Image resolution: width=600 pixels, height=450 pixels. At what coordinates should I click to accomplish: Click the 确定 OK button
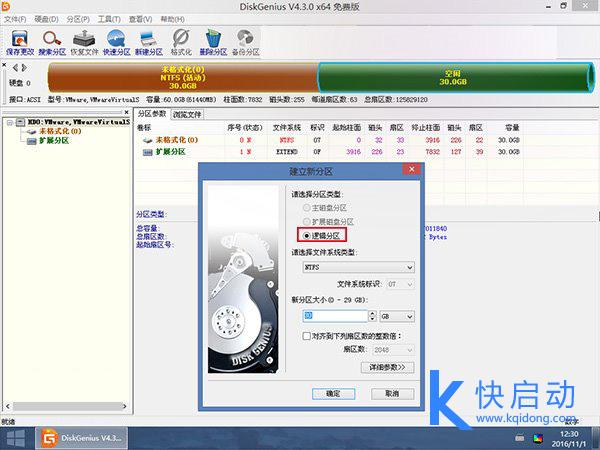[333, 393]
